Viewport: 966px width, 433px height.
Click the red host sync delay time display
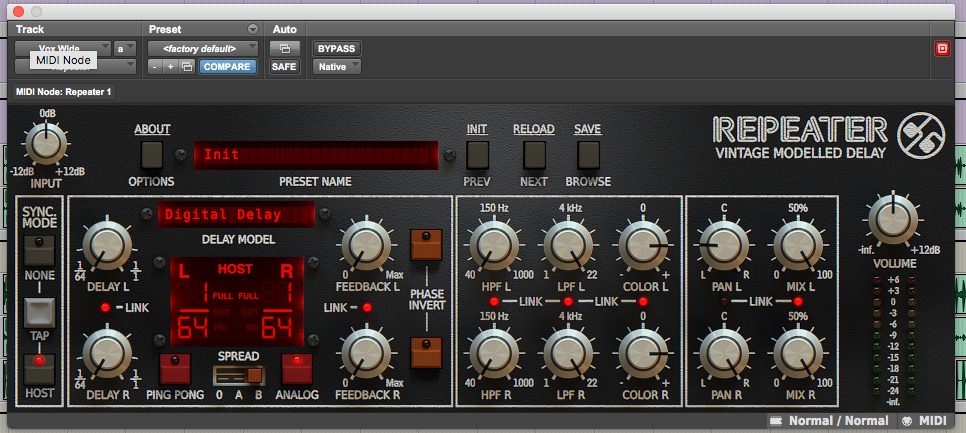(237, 301)
